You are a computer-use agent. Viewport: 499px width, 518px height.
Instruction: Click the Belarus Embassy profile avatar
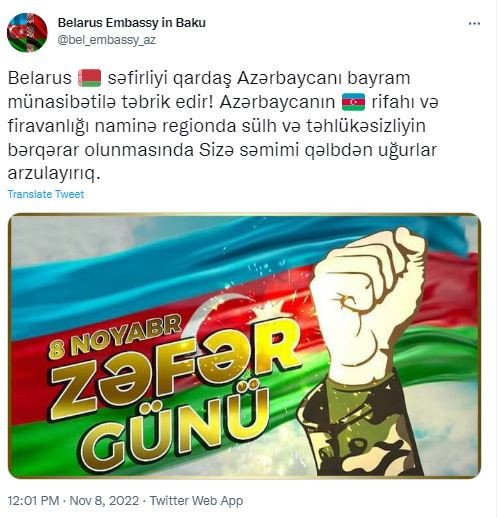(x=27, y=32)
